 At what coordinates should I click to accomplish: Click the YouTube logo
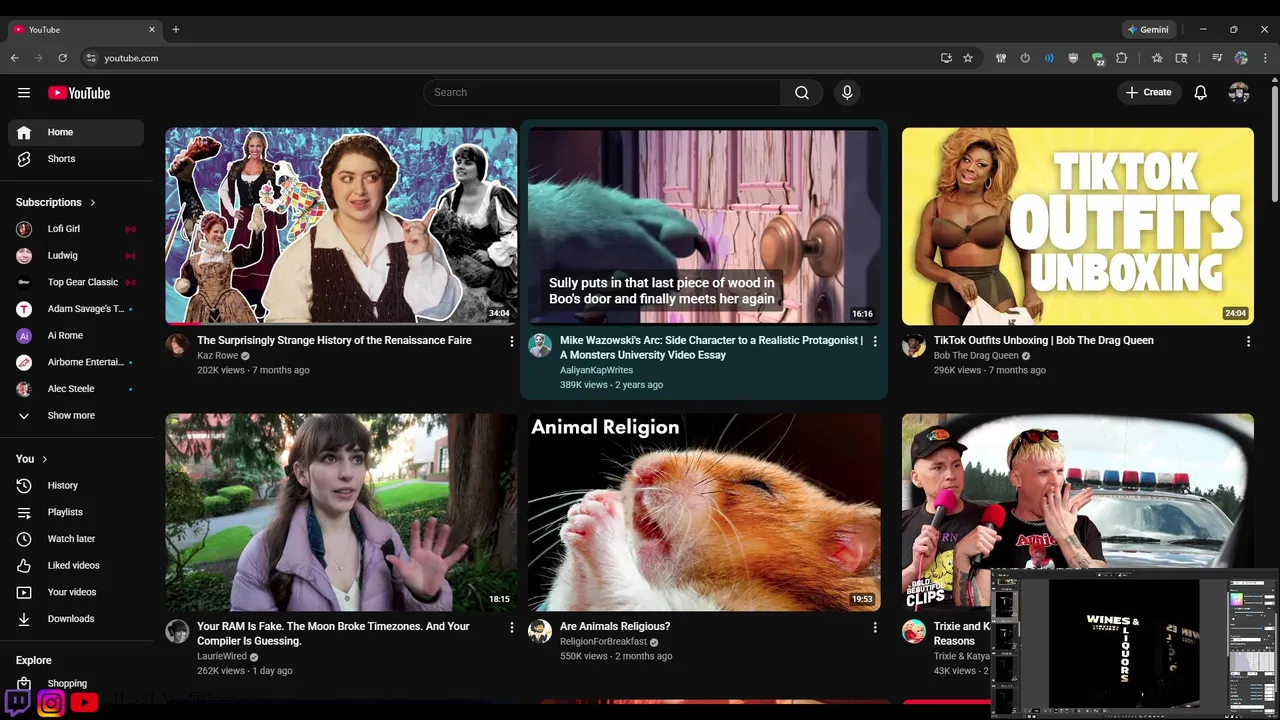79,93
